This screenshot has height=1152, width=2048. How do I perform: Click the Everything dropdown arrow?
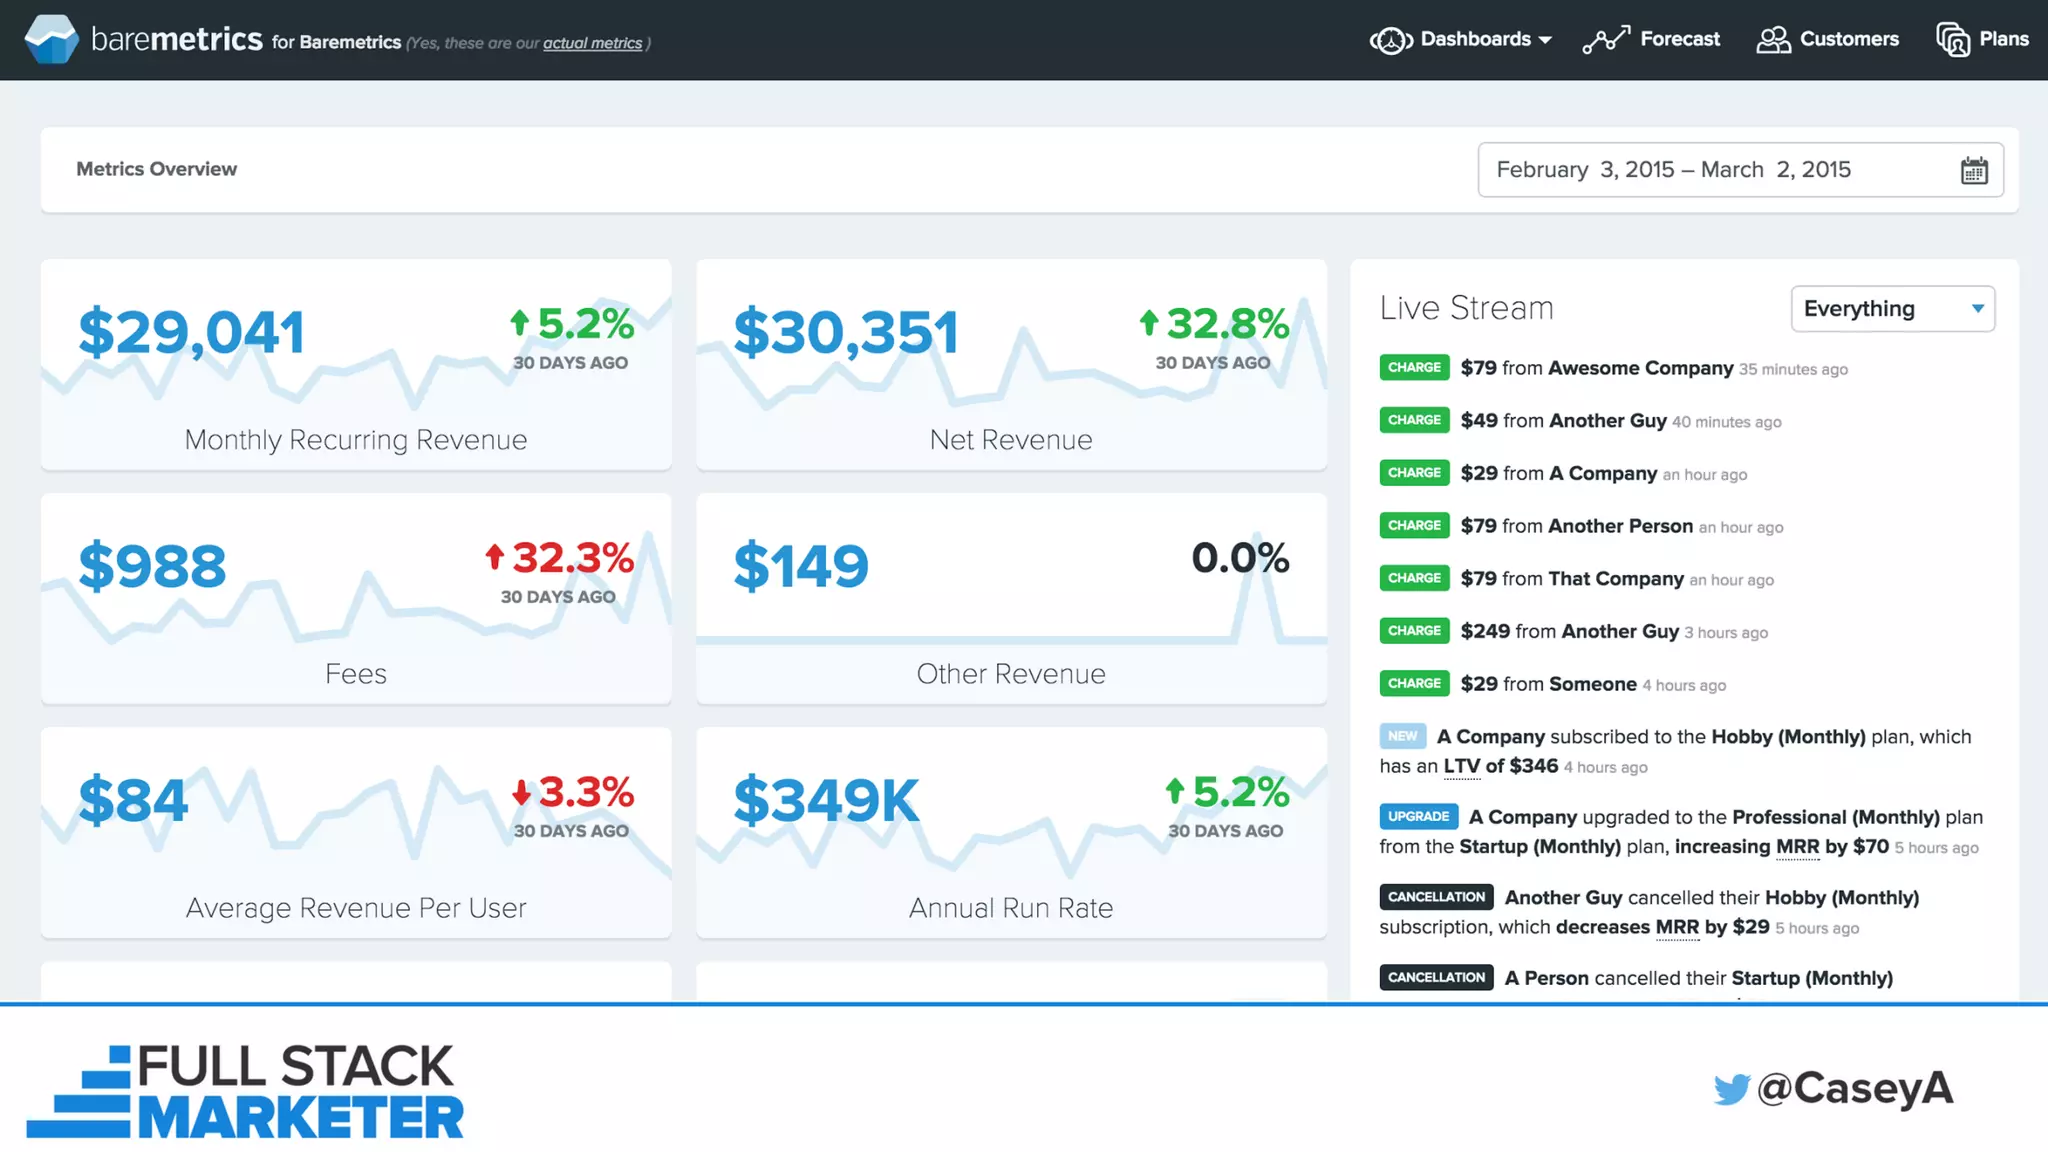point(1977,309)
